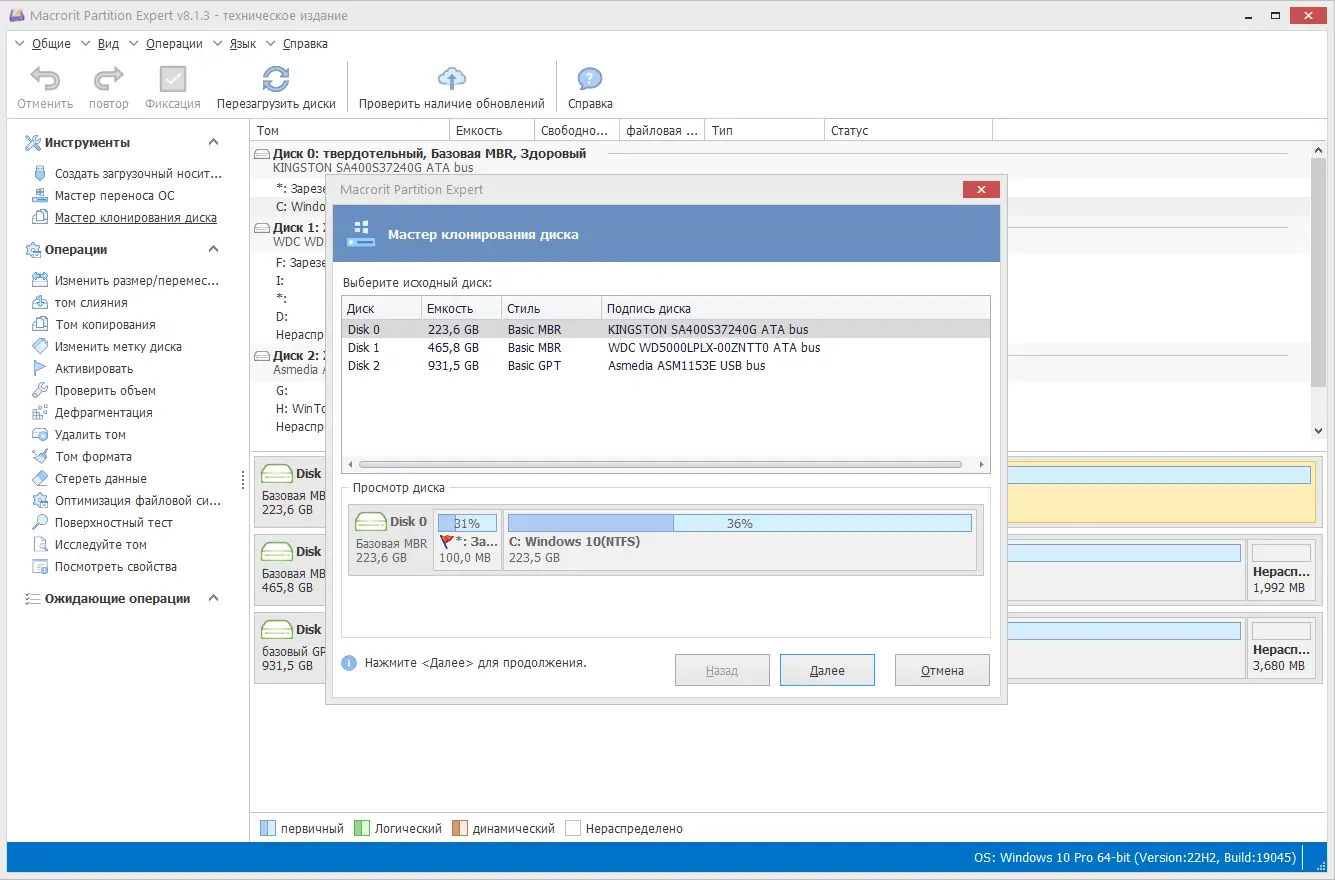This screenshot has width=1335, height=880.
Task: Select Disk 0 KINGSTON row
Action: tap(666, 330)
